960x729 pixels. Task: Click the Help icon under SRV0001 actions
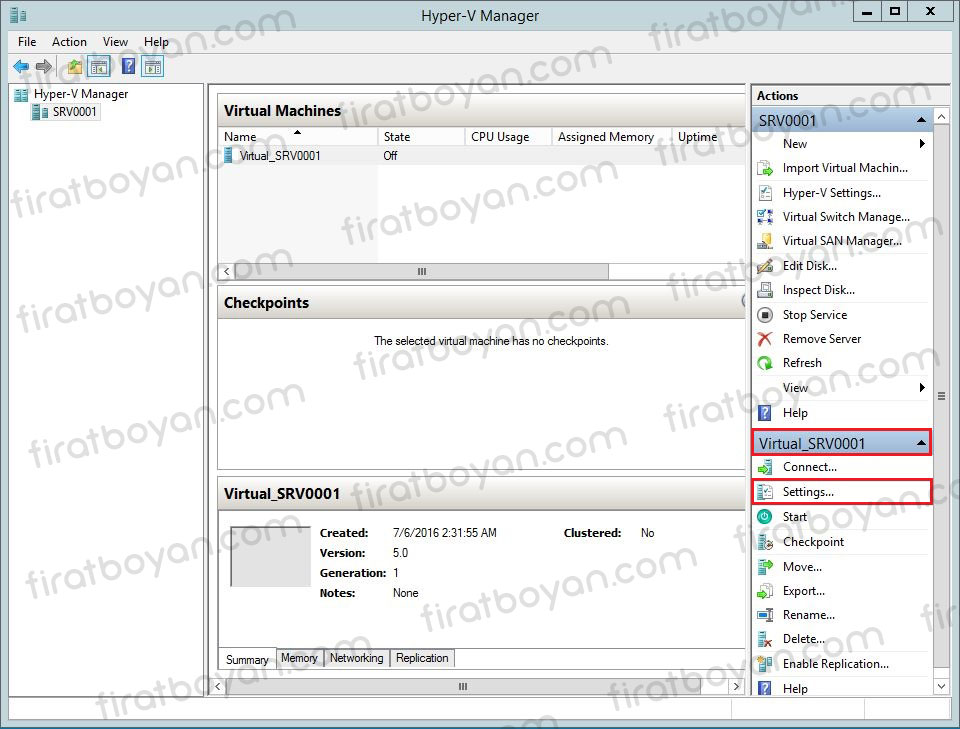click(x=765, y=413)
